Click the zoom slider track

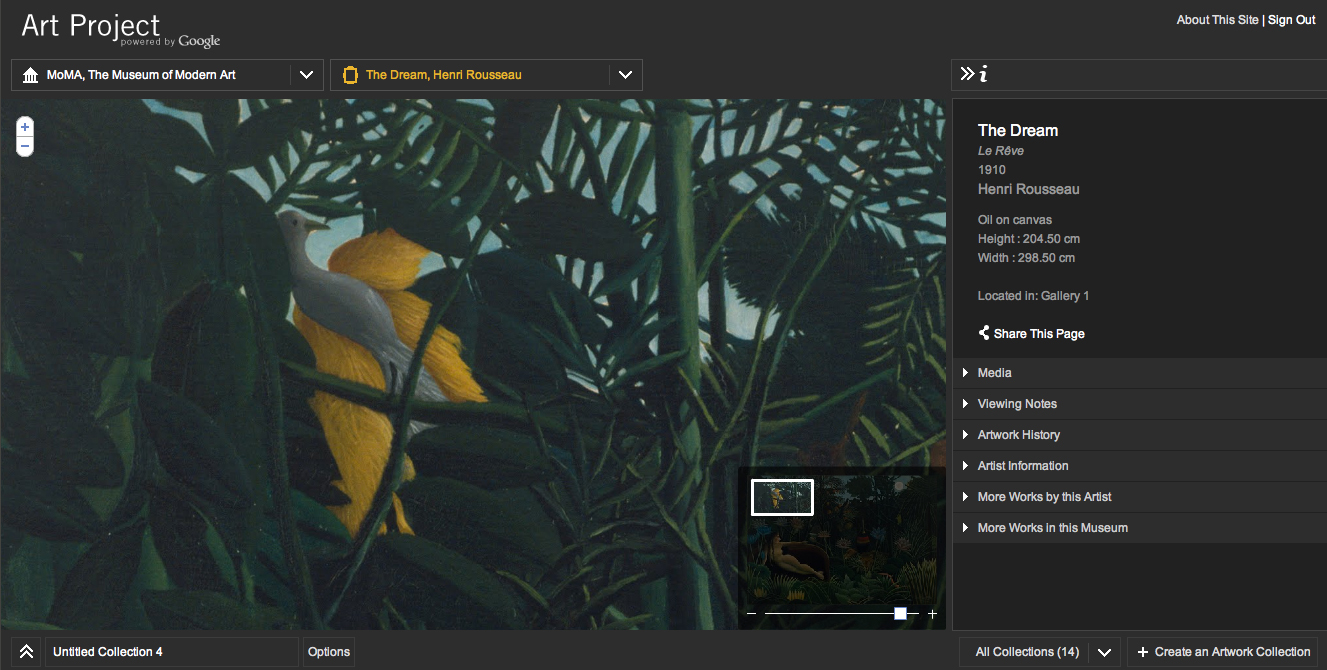(842, 613)
